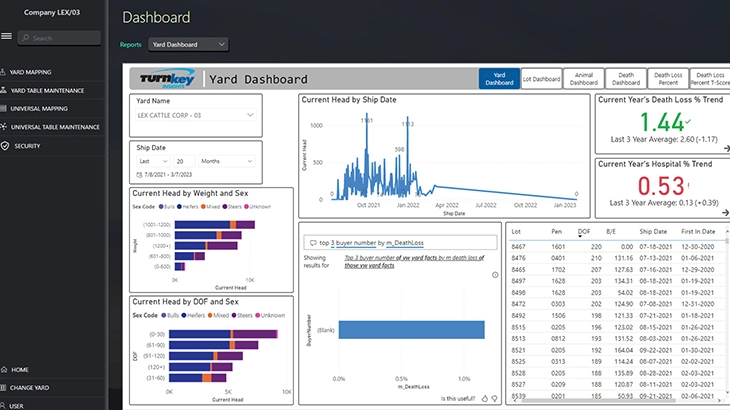Image resolution: width=730 pixels, height=410 pixels.
Task: Select Lot 8521 table row
Action: (615, 350)
